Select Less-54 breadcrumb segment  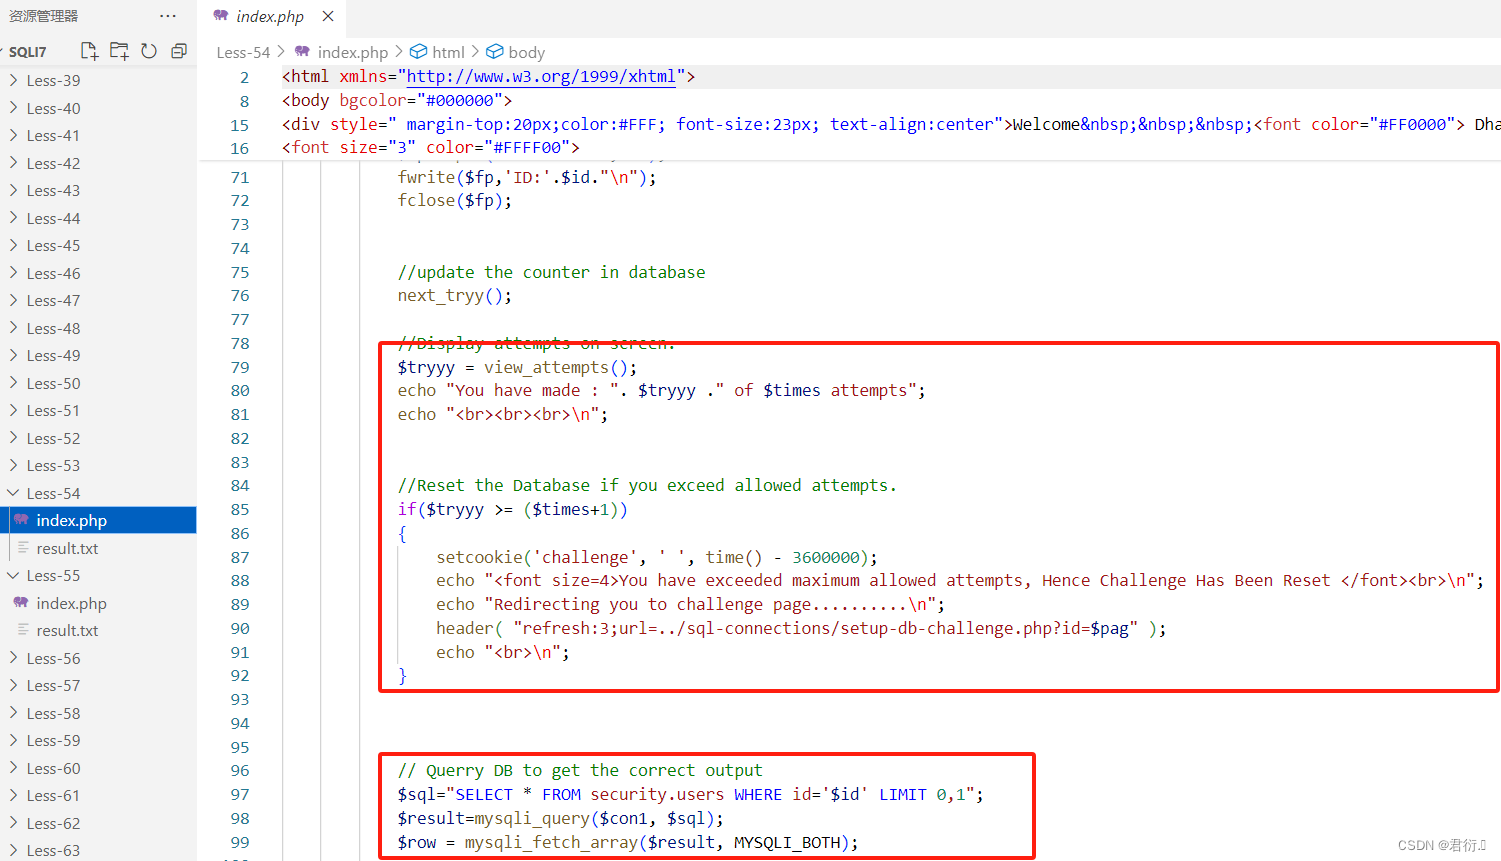pyautogui.click(x=243, y=52)
